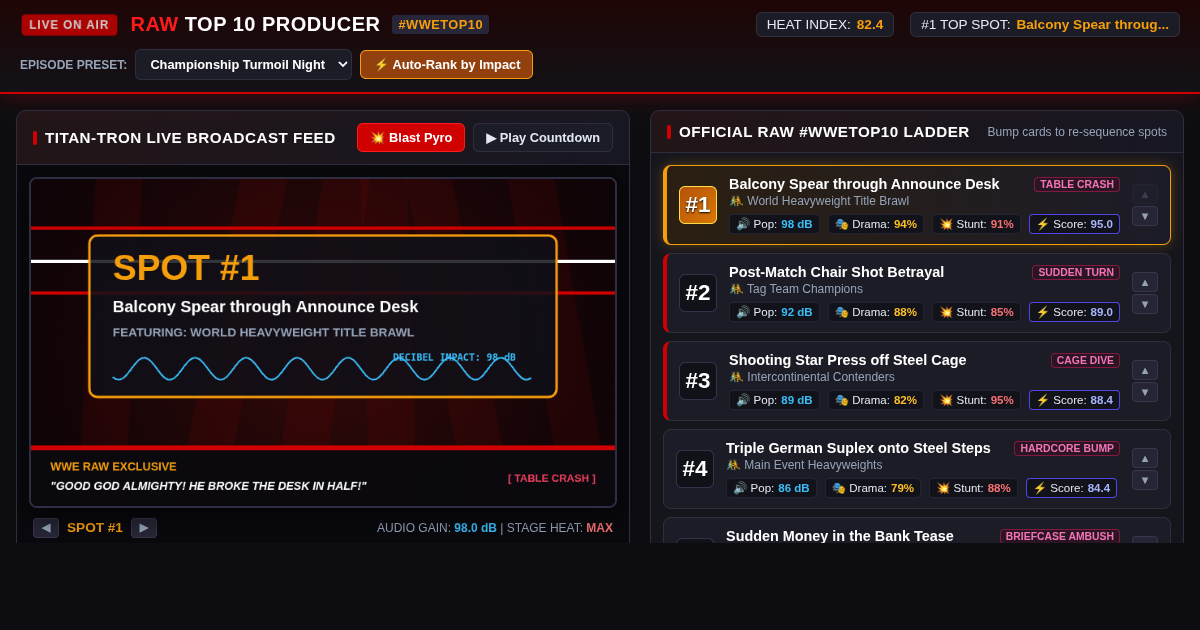Click Pop 89 dB stat chip

[x=774, y=400]
